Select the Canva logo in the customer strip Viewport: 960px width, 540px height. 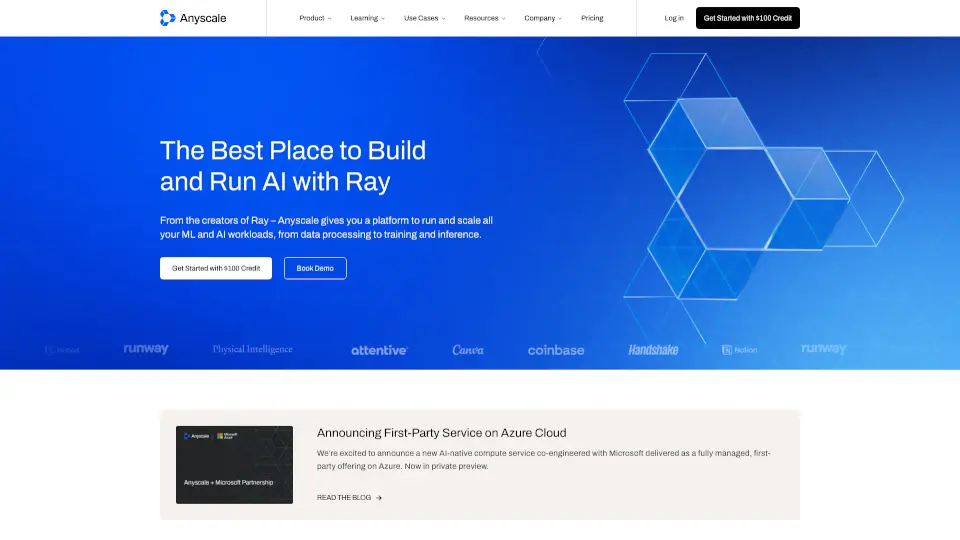click(x=468, y=350)
